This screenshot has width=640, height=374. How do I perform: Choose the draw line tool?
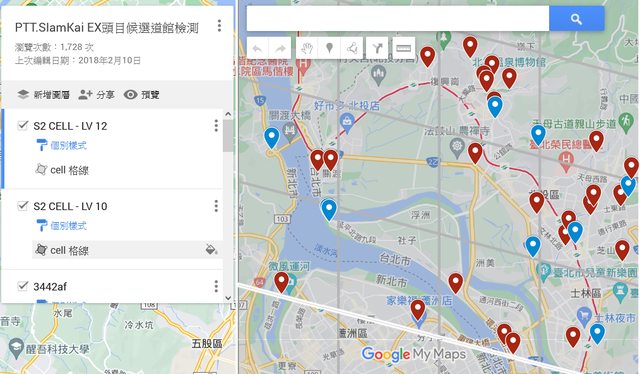351,49
